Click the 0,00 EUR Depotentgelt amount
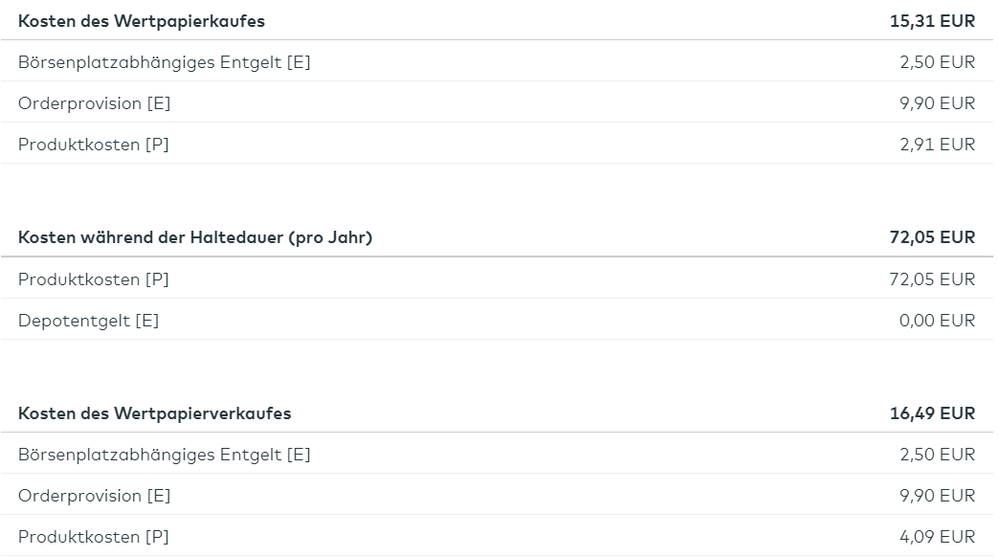Image resolution: width=999 pixels, height=558 pixels. 937,320
